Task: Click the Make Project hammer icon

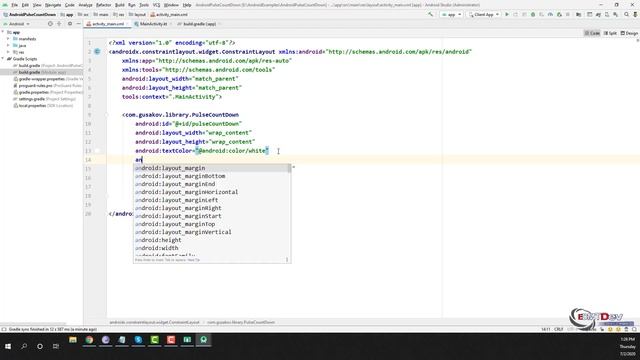Action: click(430, 15)
